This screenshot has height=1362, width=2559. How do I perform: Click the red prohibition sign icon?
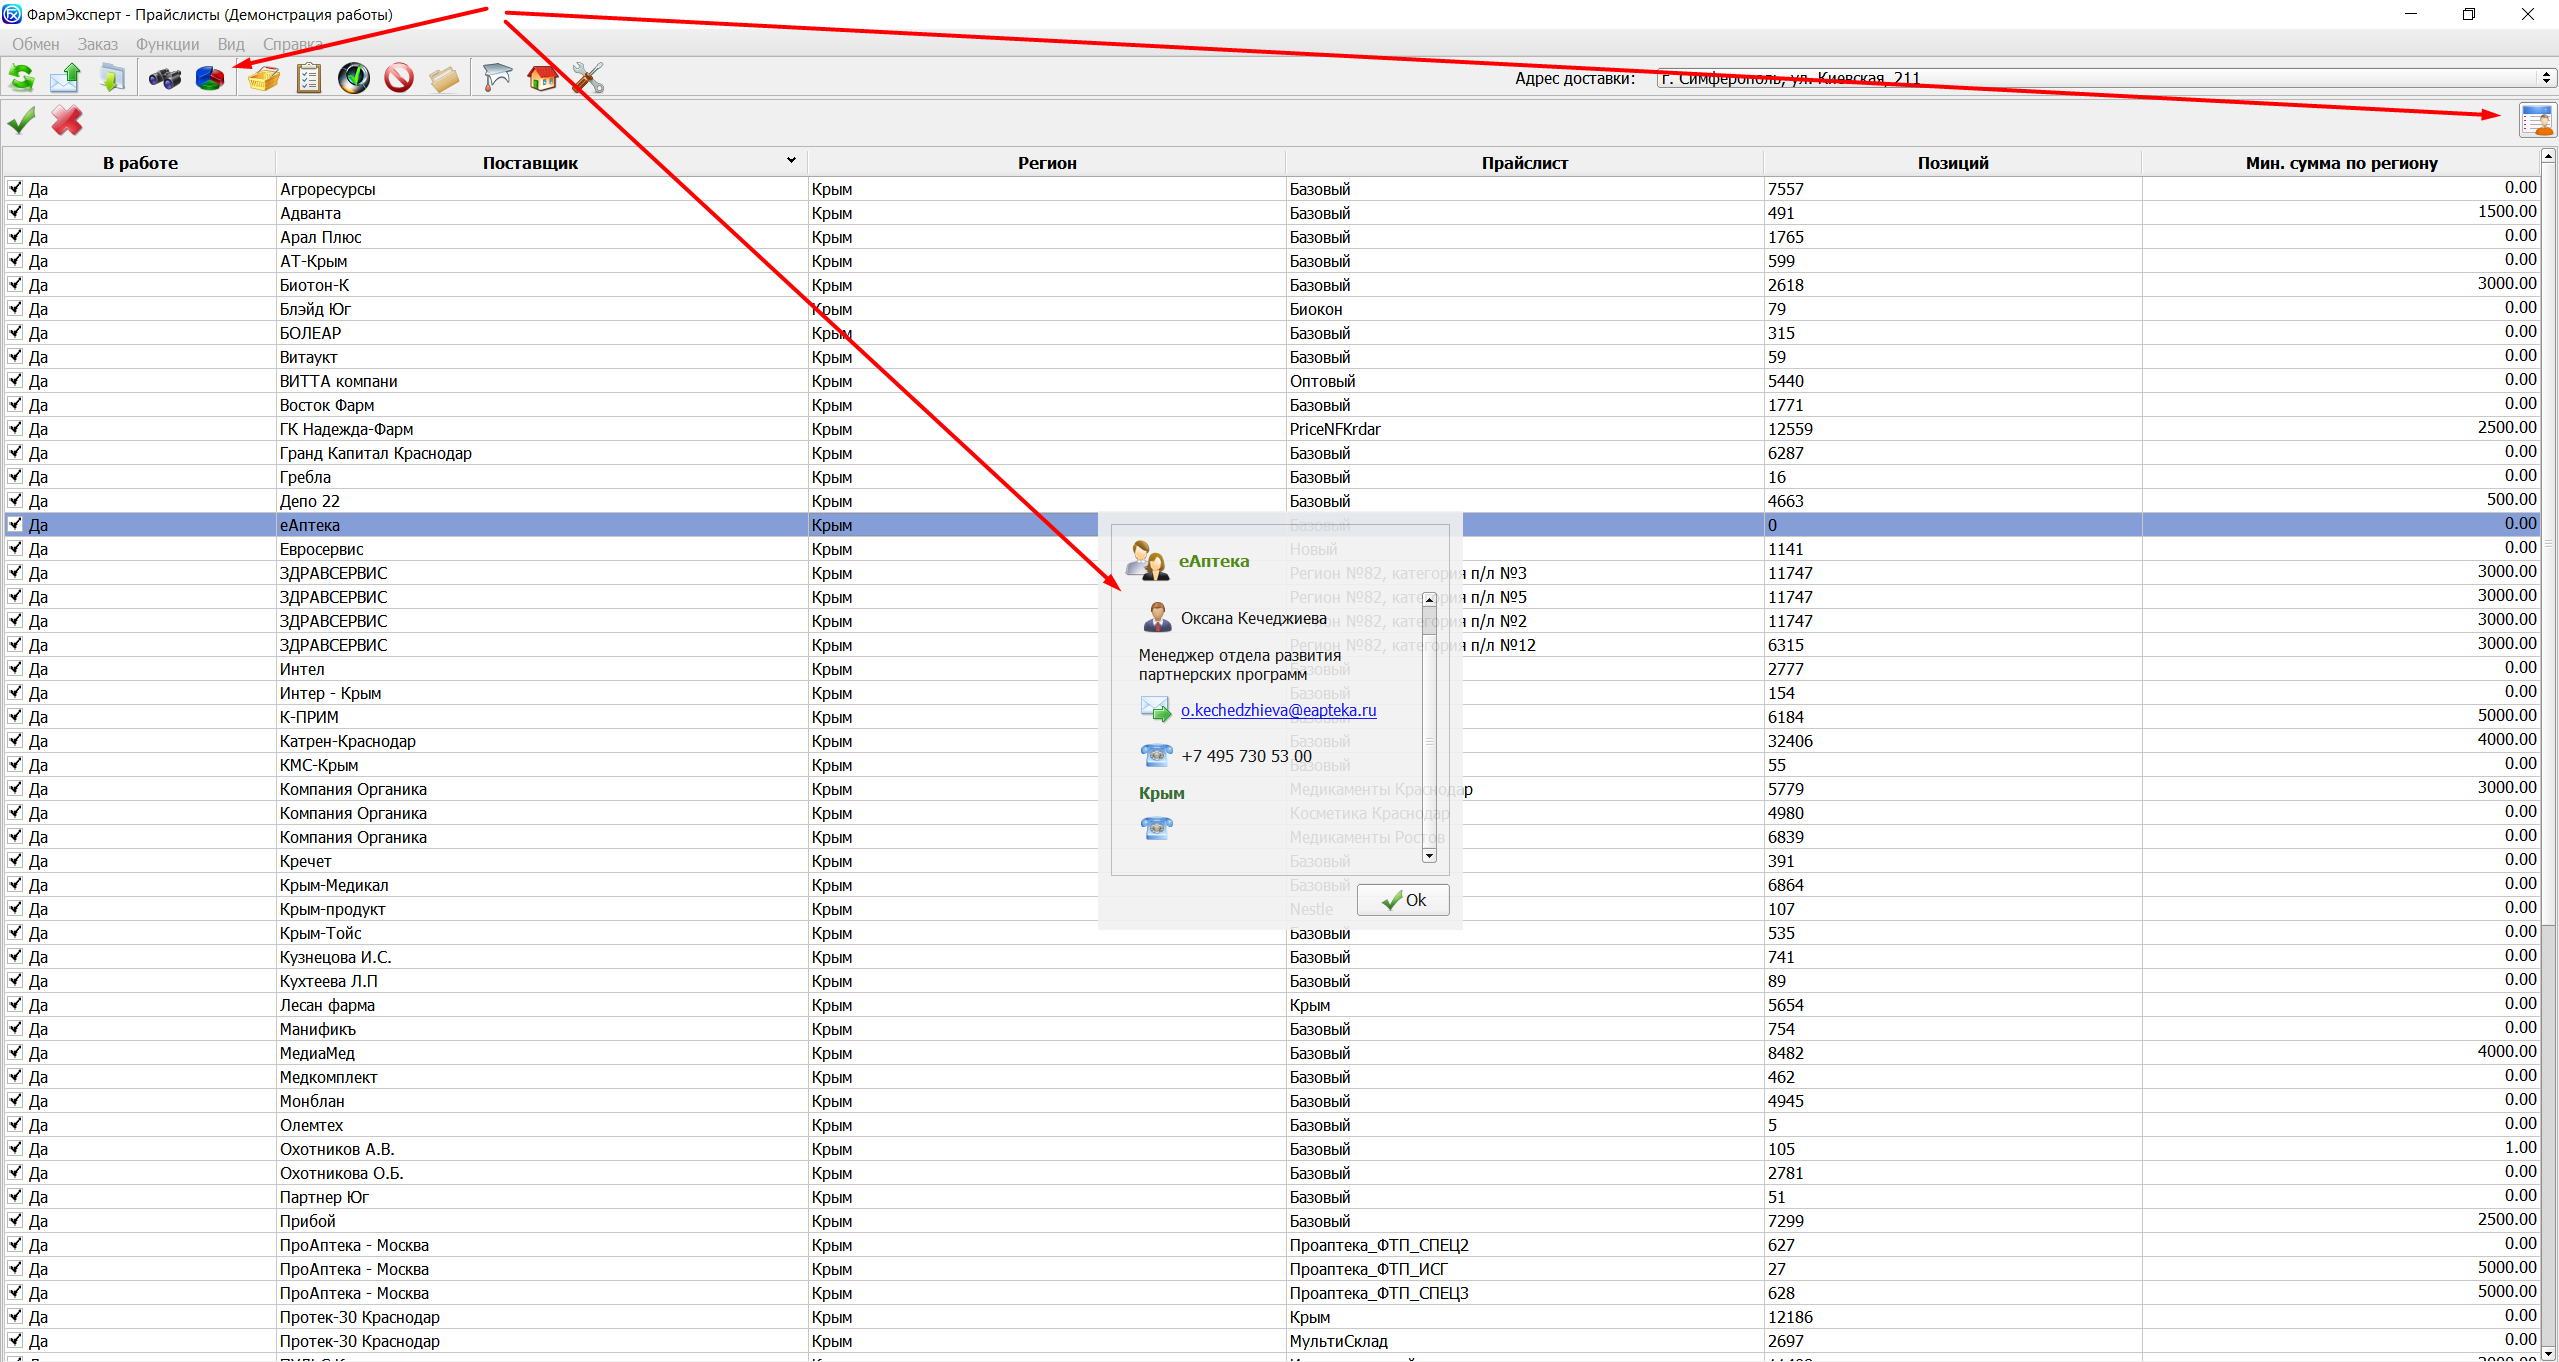[x=399, y=77]
